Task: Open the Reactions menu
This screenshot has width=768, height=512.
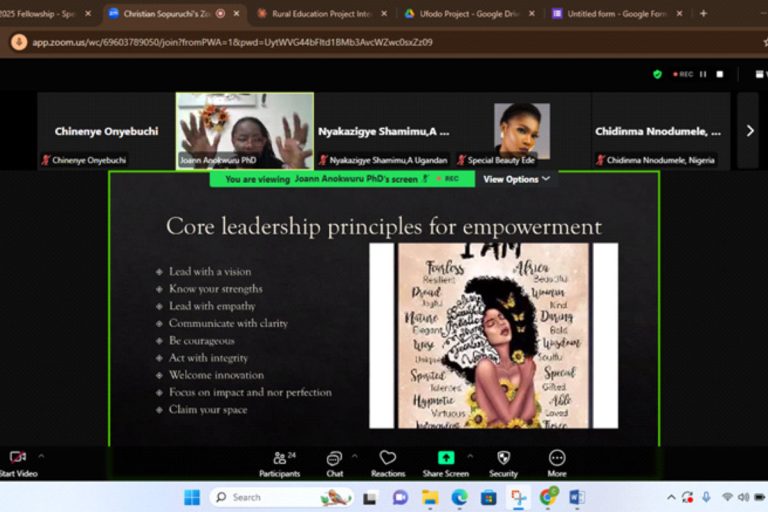Action: pyautogui.click(x=388, y=462)
